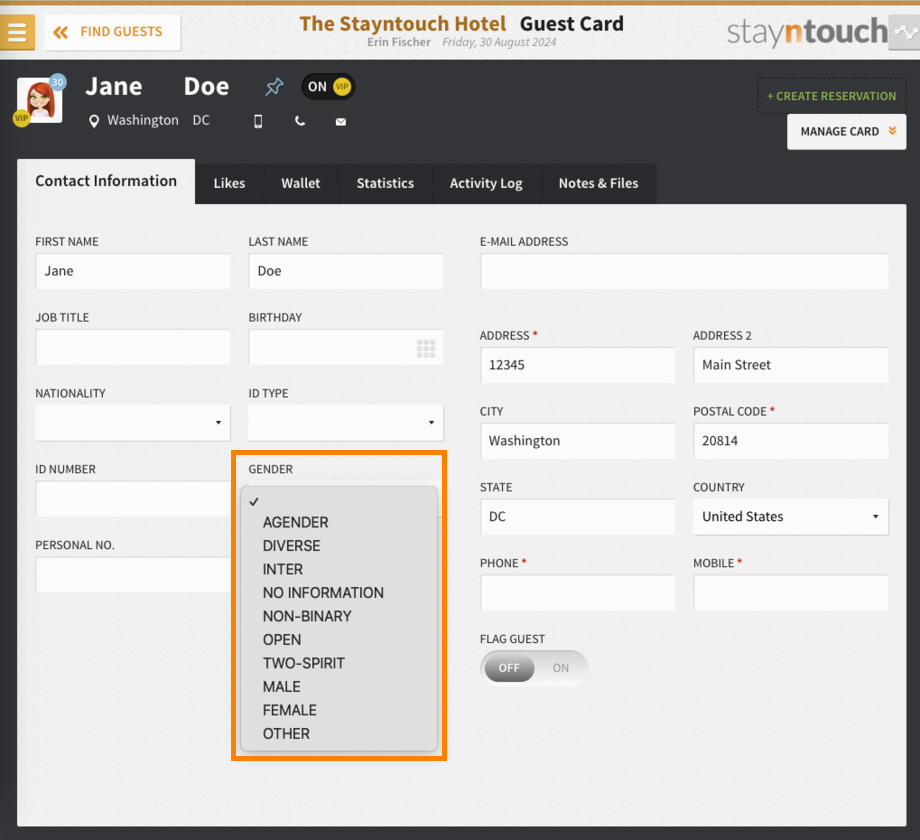Viewport: 920px width, 840px height.
Task: Click the First Name field with Jane
Action: tap(133, 271)
